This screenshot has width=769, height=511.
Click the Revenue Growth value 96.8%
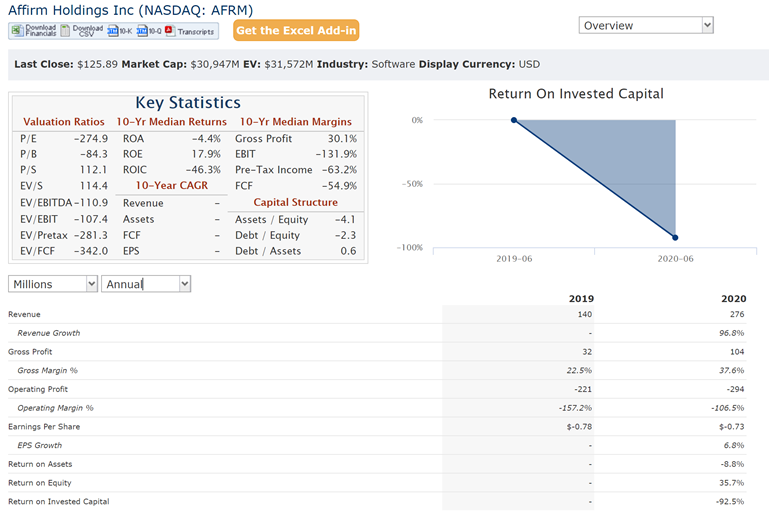coord(732,333)
